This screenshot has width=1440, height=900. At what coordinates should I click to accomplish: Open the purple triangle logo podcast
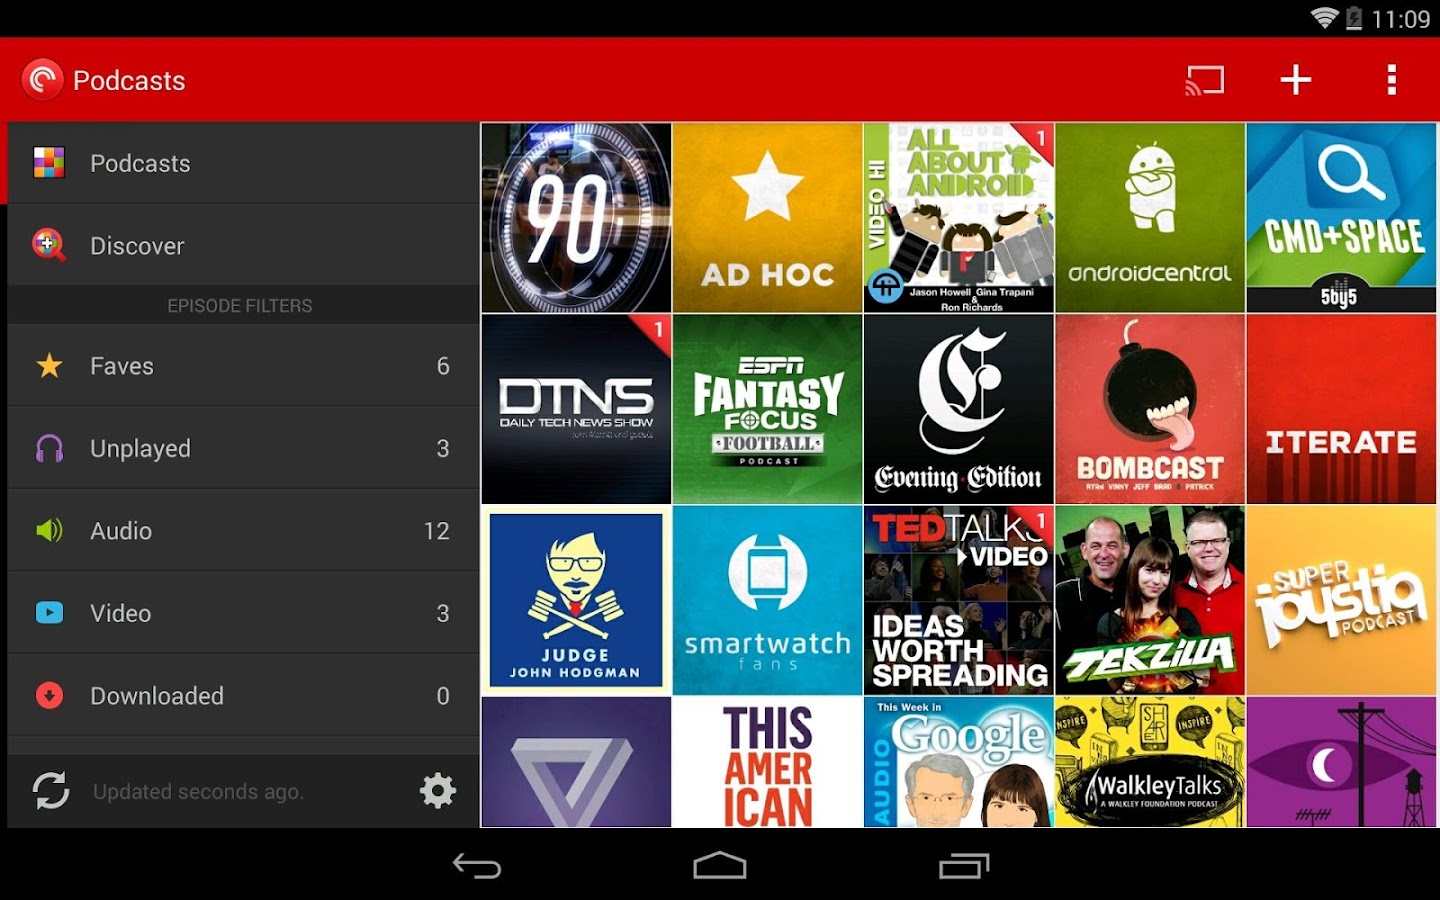click(x=576, y=762)
